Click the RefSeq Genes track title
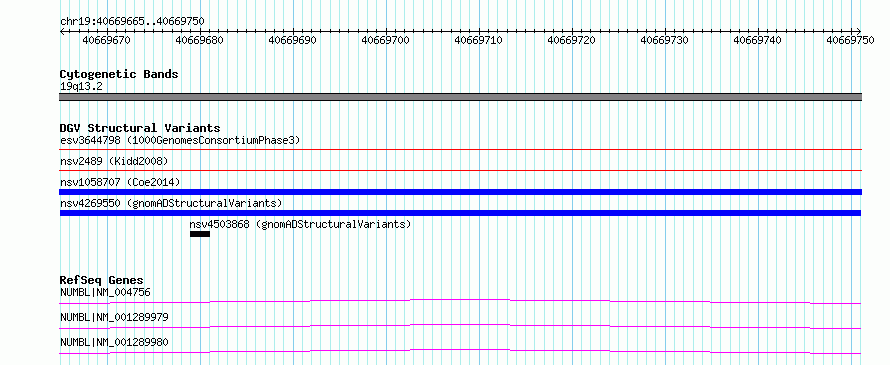The width and height of the screenshot is (890, 365). [102, 280]
